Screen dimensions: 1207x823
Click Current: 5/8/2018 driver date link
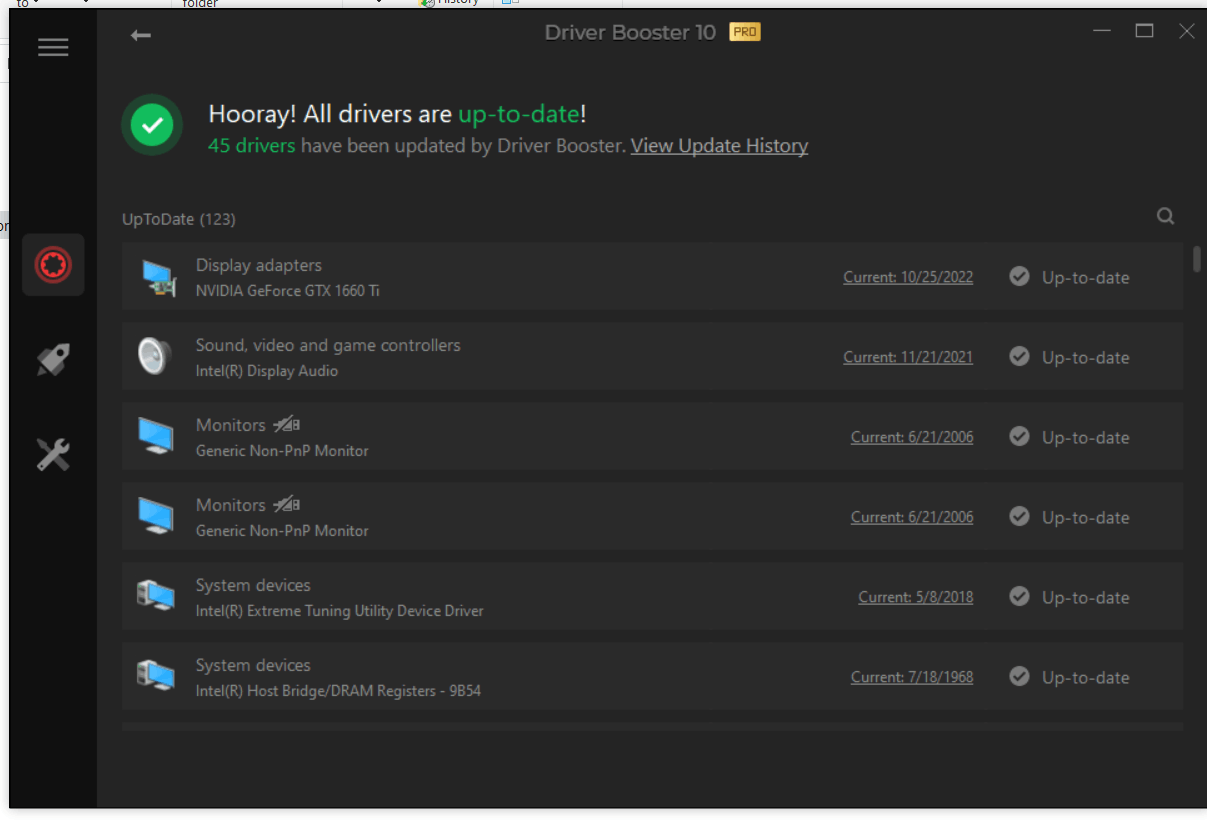[x=916, y=598]
